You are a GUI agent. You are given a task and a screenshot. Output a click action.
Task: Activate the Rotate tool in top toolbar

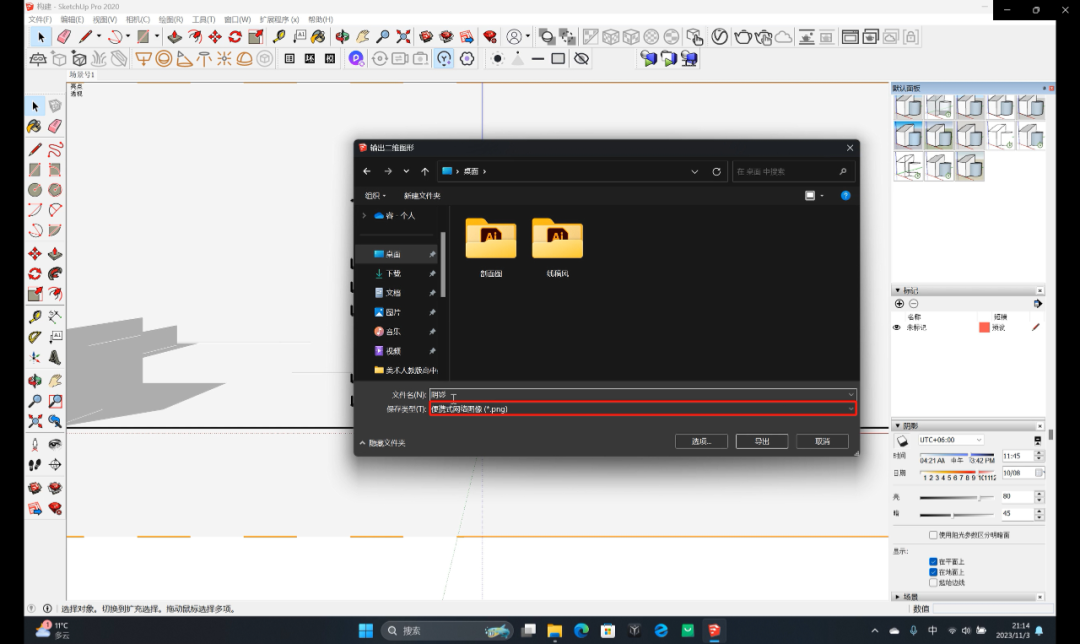tap(235, 37)
